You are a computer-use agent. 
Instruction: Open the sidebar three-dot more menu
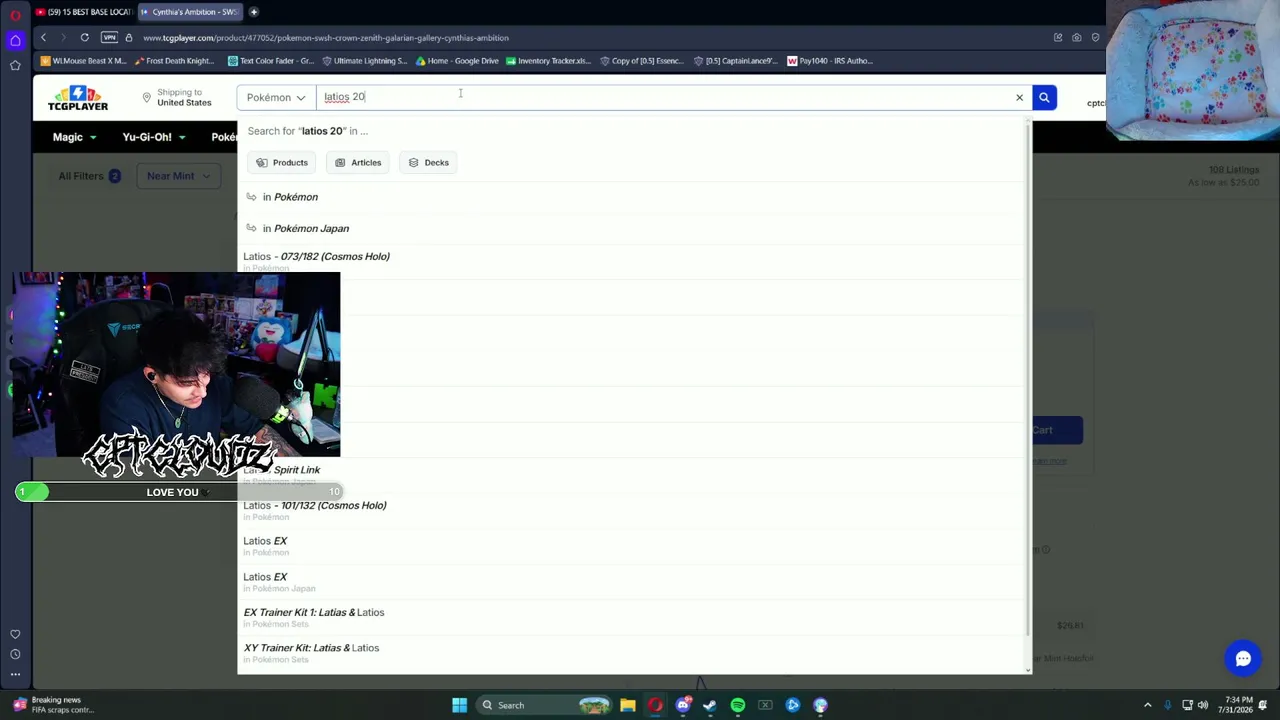pyautogui.click(x=15, y=674)
